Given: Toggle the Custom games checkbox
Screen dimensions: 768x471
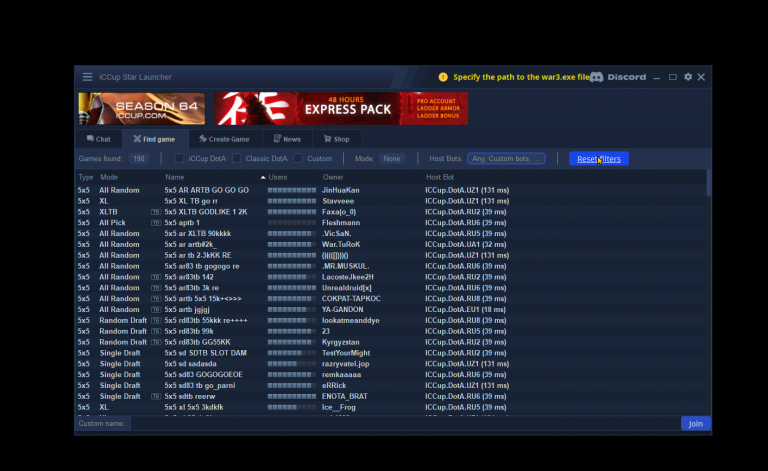Looking at the screenshot, I should 298,158.
